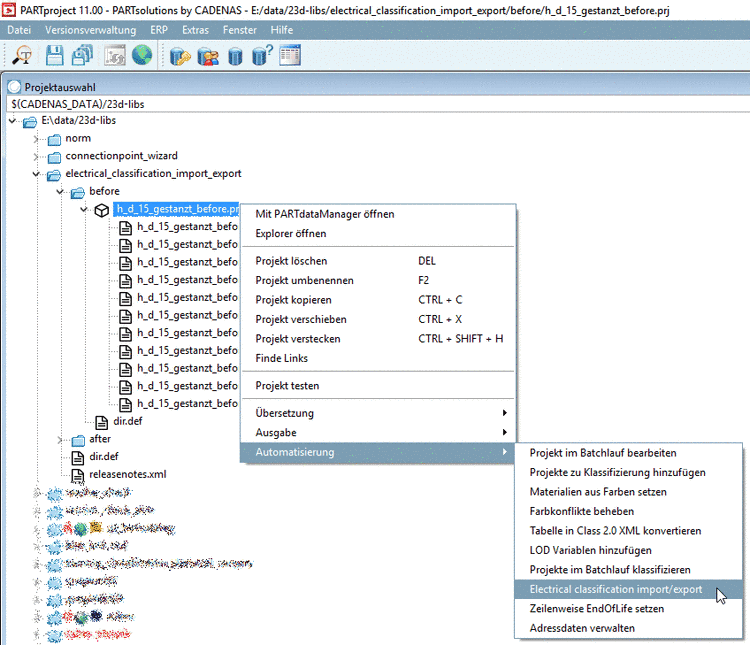Choose Tabelle in Class 2.0 XML konvertieren
The width and height of the screenshot is (750, 645).
(x=629, y=531)
